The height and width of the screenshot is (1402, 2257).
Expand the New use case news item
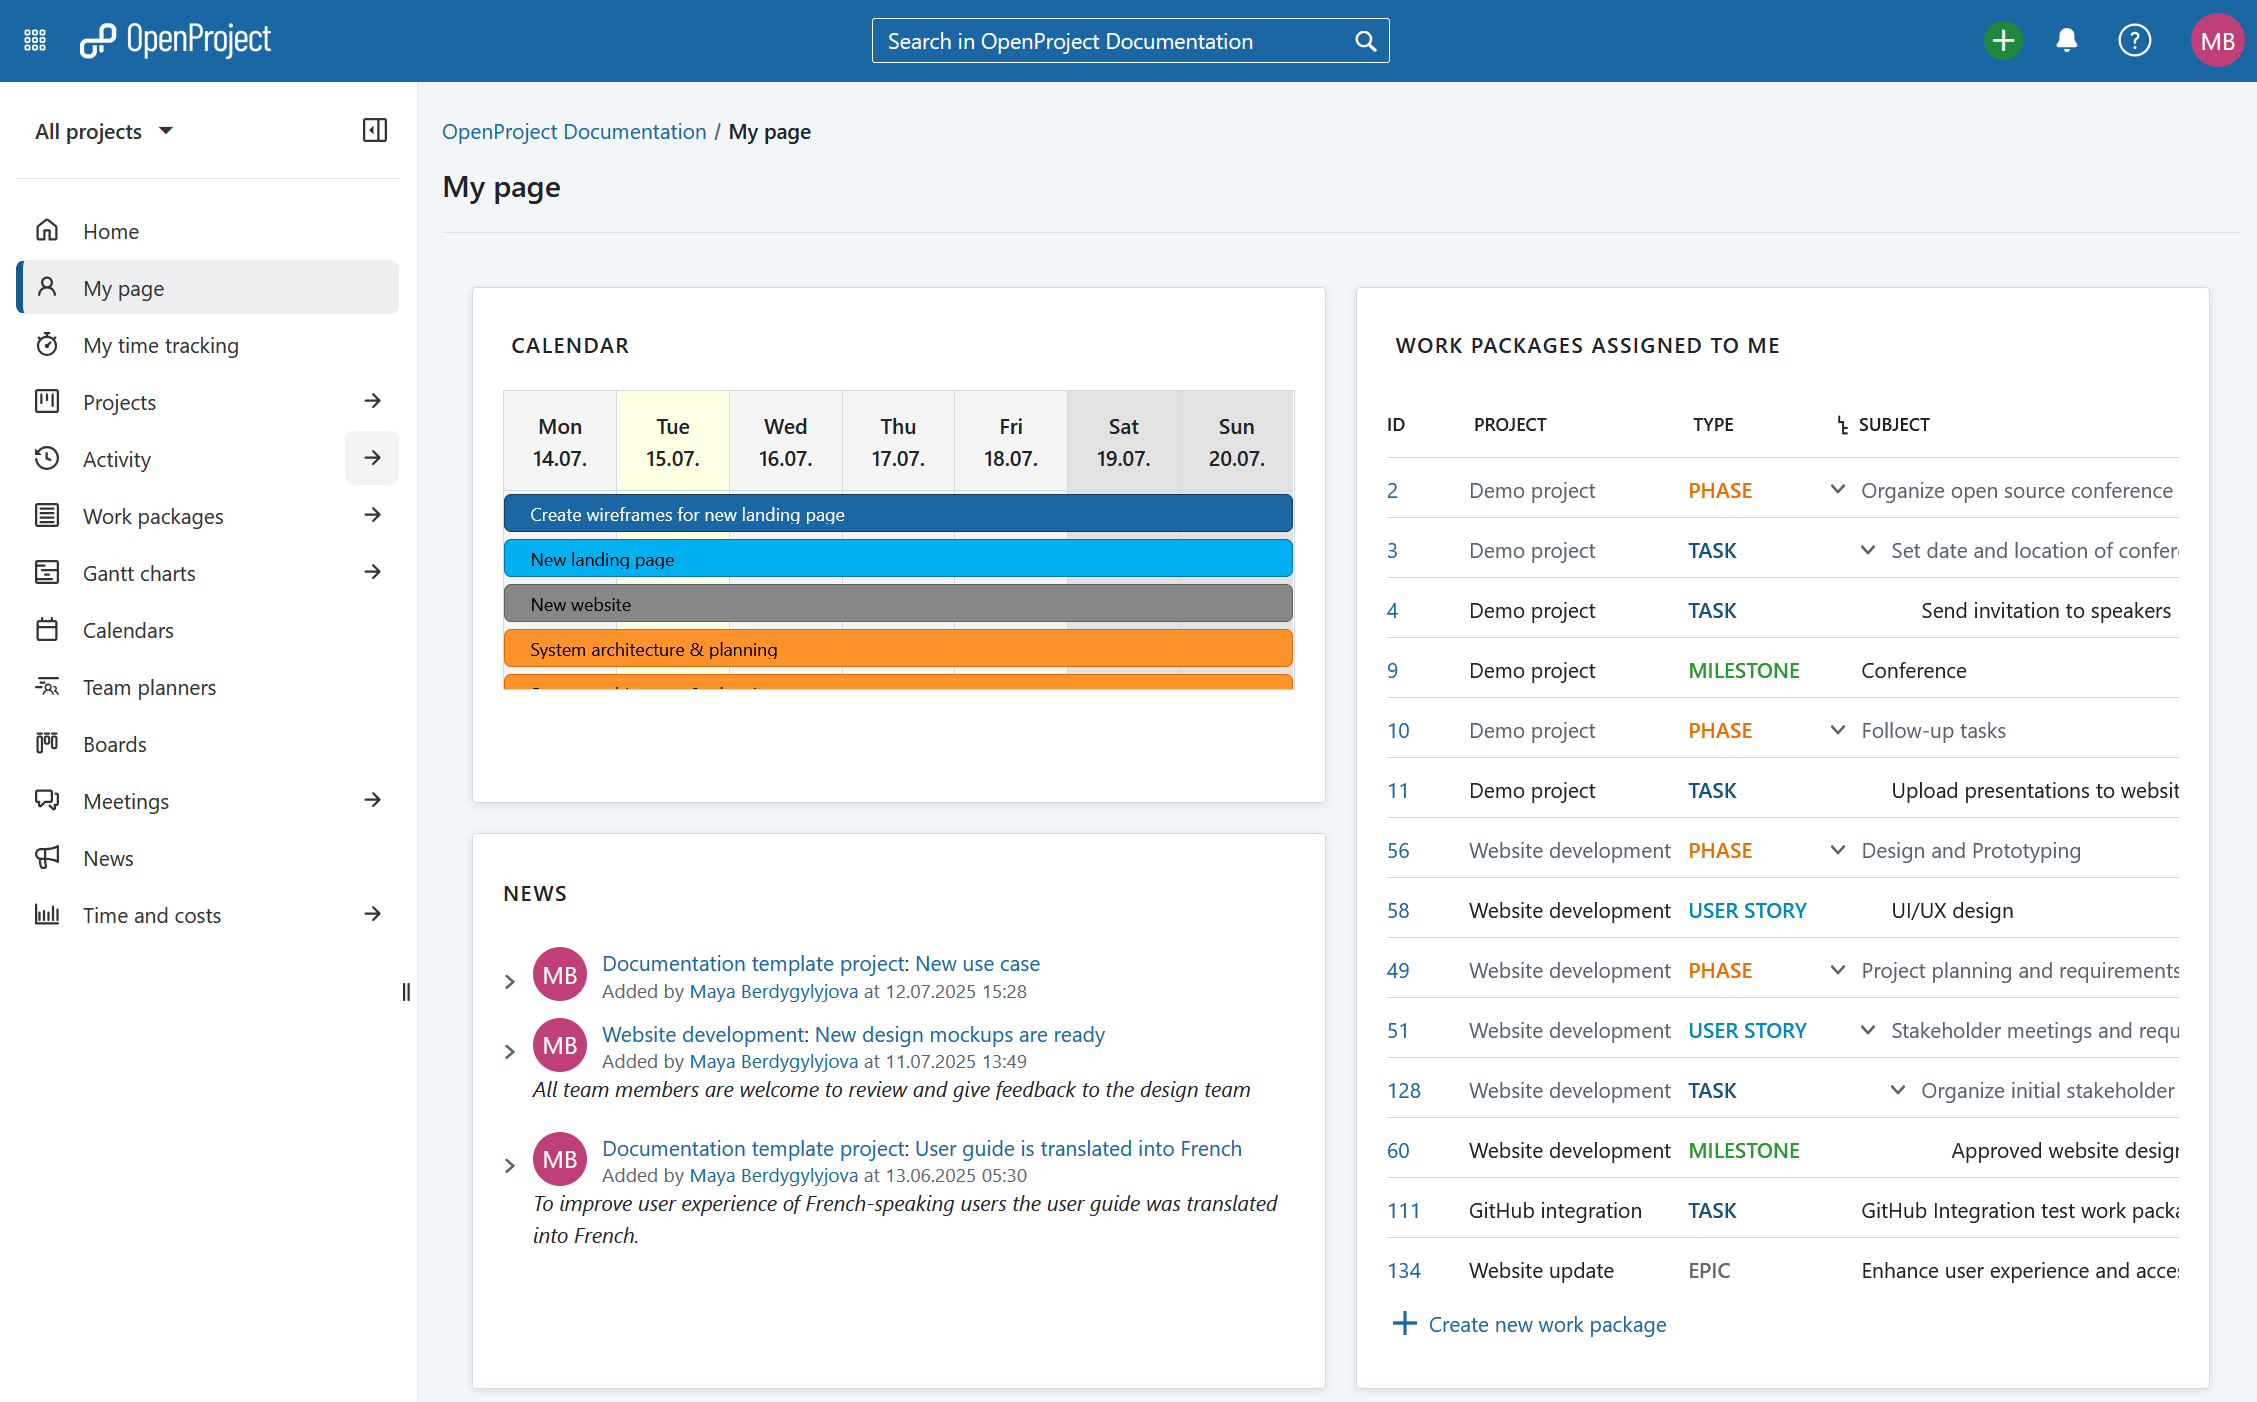click(510, 982)
